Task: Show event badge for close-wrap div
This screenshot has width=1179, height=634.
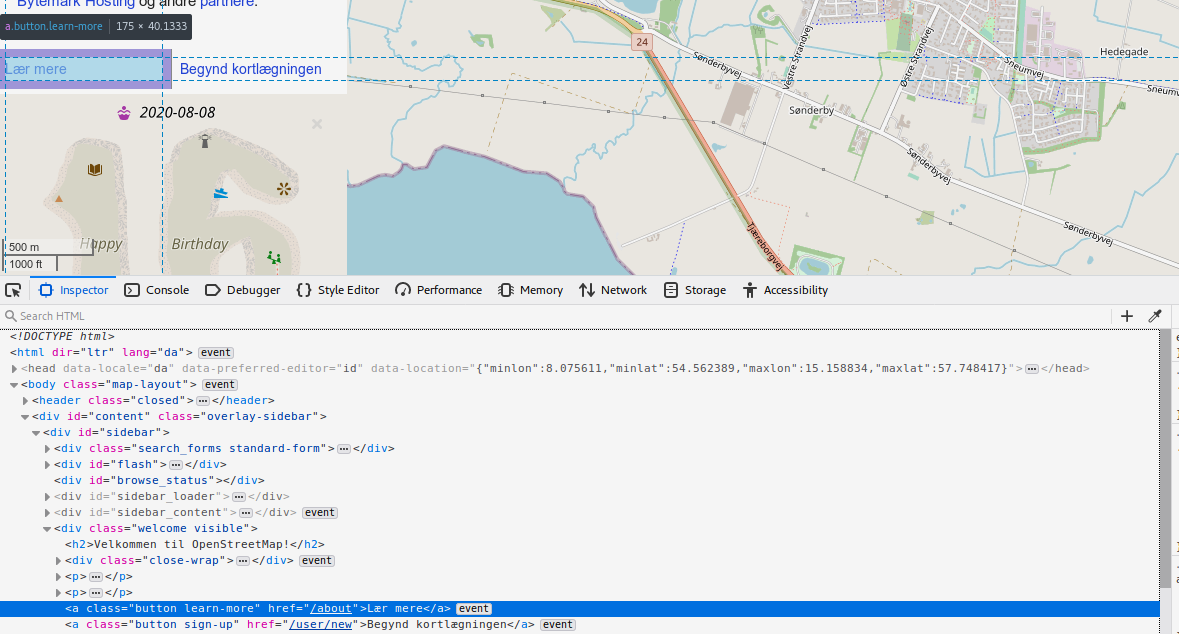Action: 317,561
